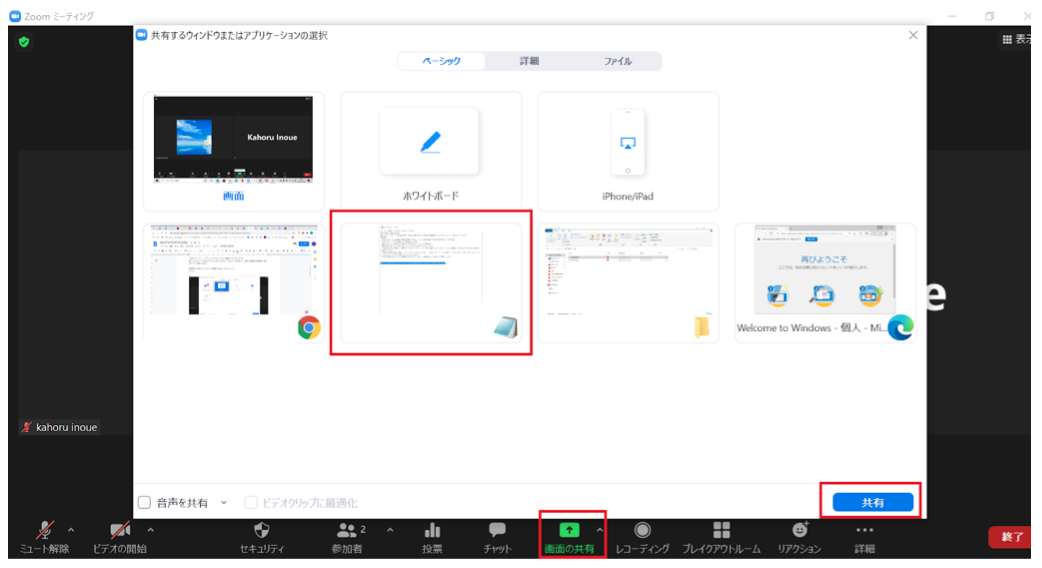Open the Chat (チャット) icon
1042x568 pixels.
click(497, 531)
